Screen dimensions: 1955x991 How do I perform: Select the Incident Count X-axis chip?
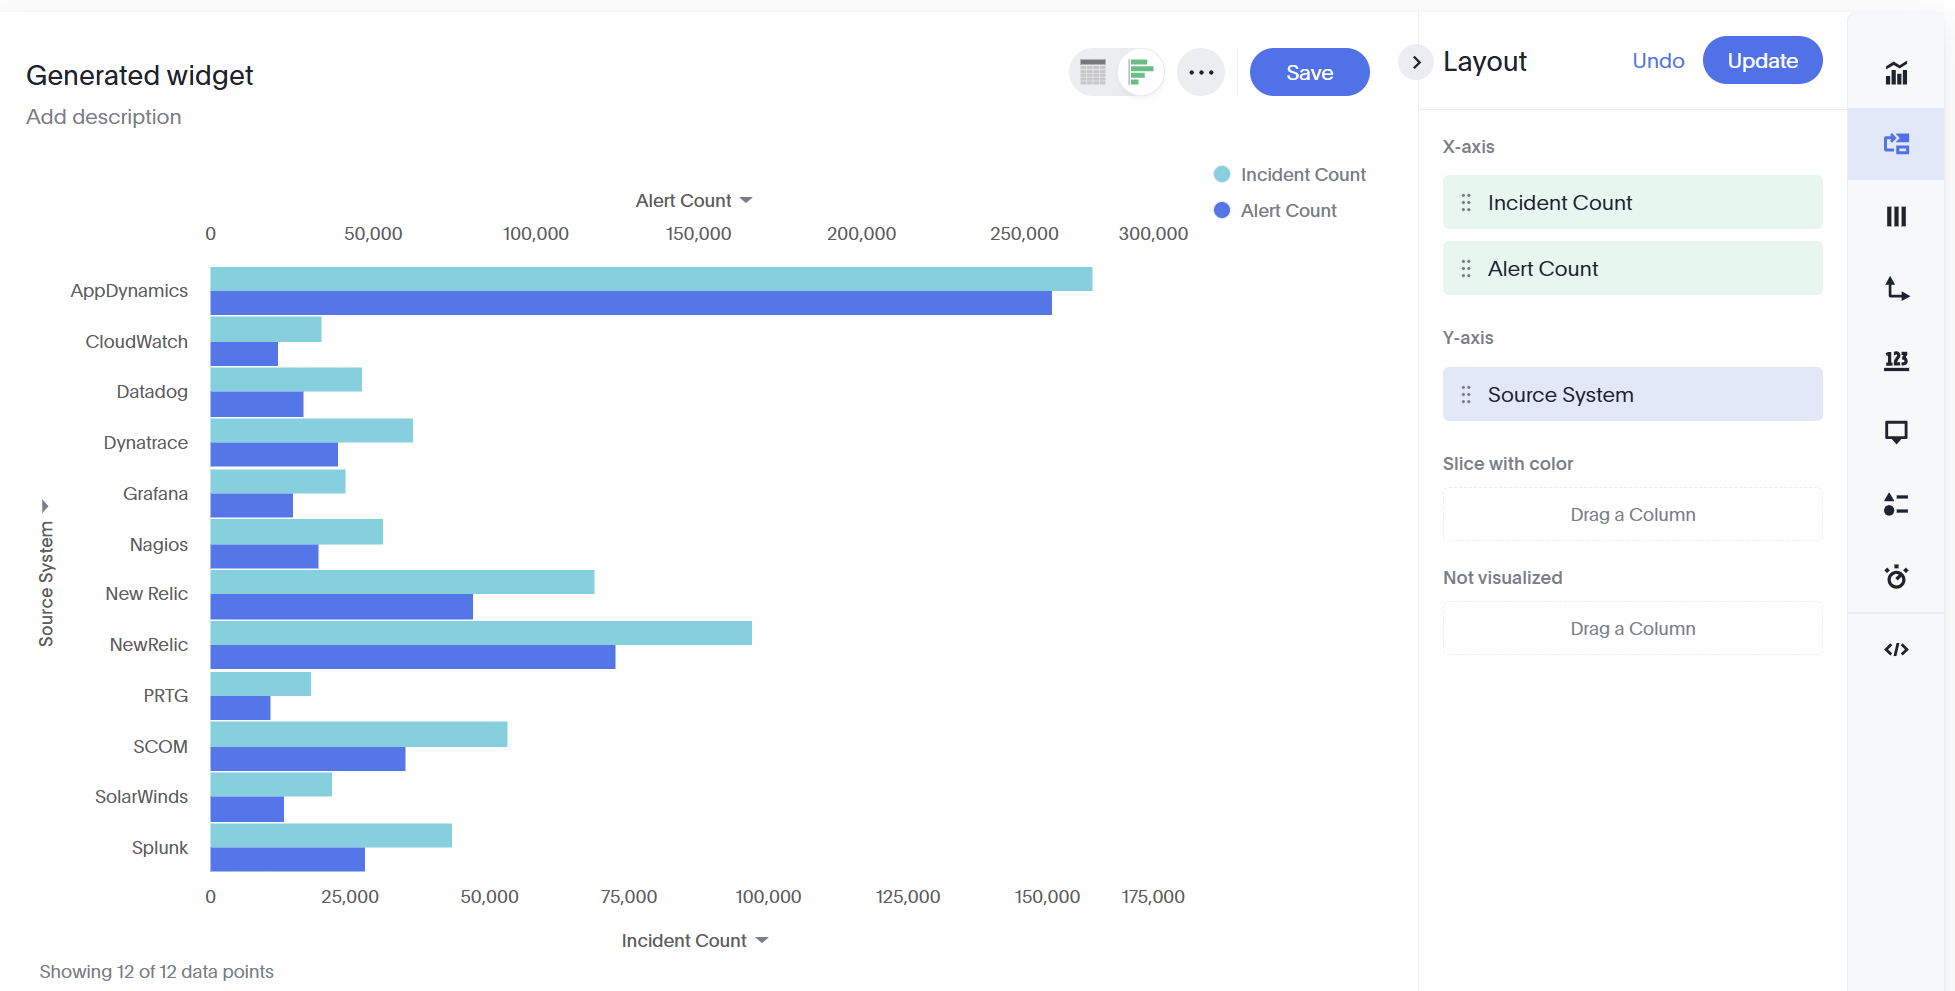1632,202
